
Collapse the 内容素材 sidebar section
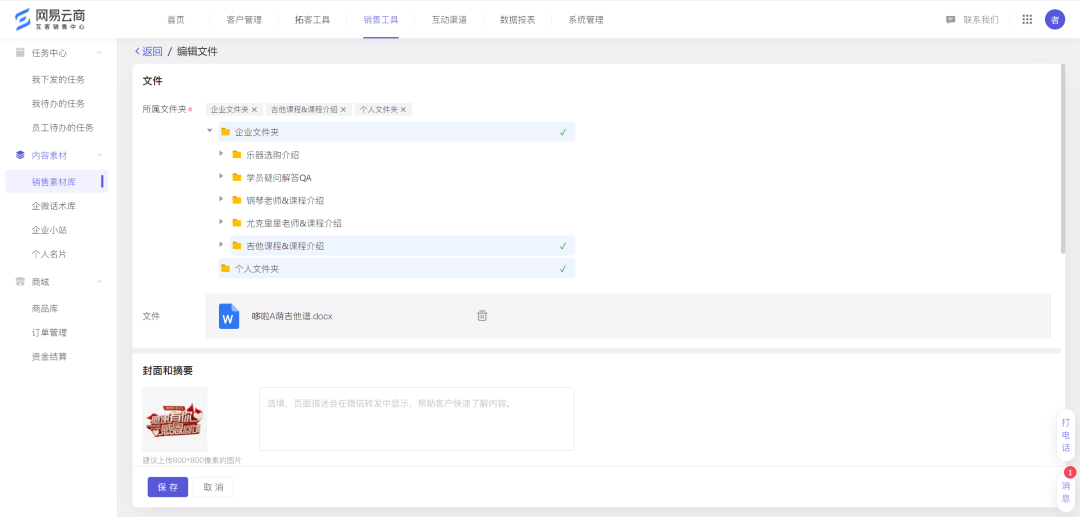99,155
